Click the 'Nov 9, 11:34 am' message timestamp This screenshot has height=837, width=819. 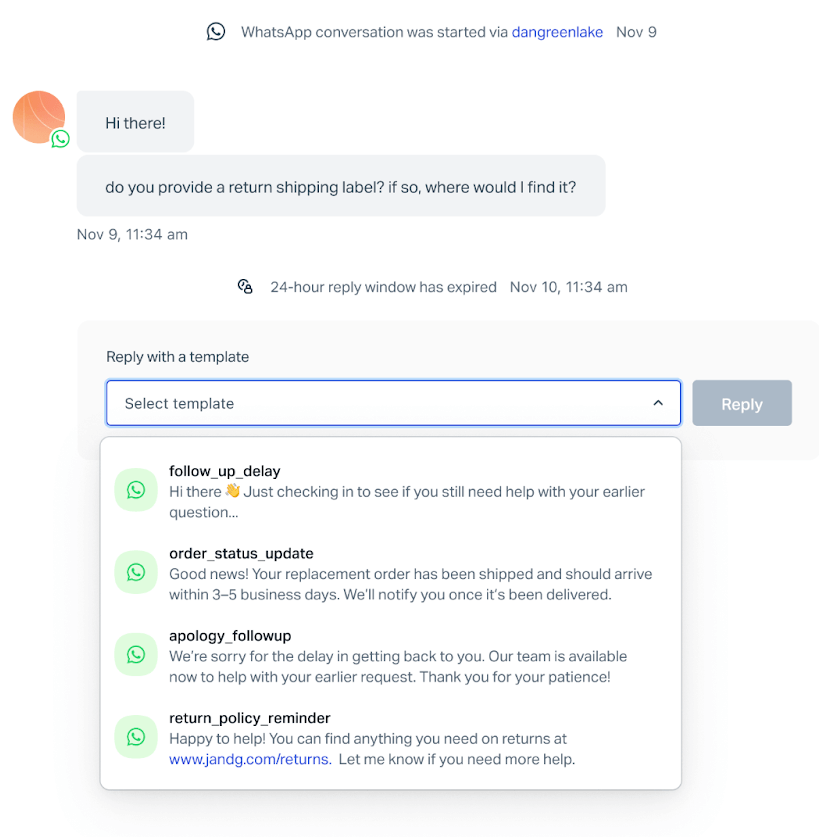click(x=132, y=234)
